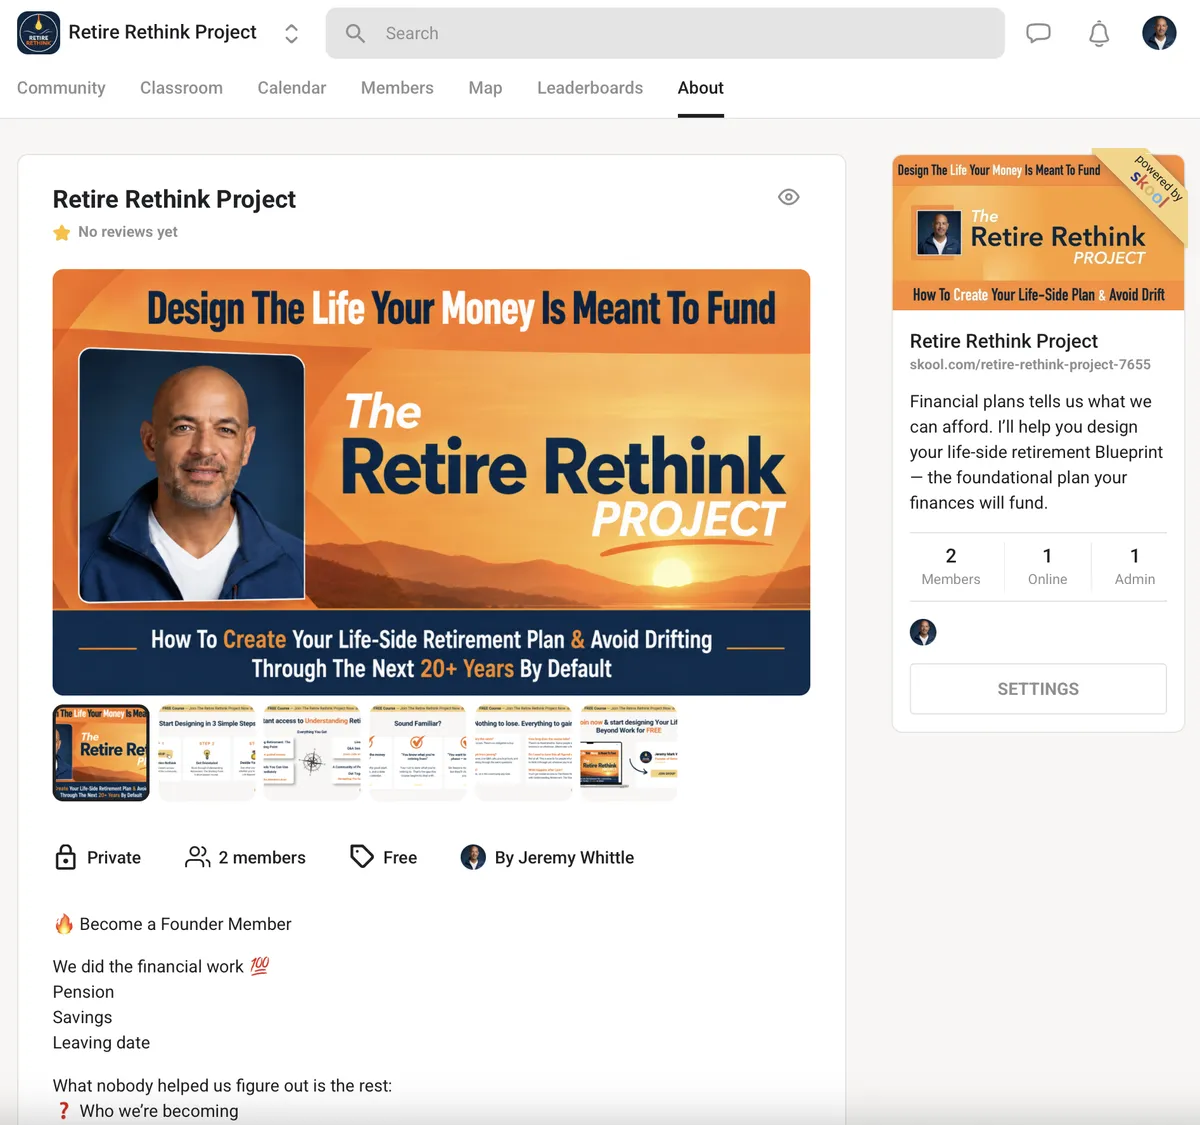Open notifications bell icon
This screenshot has width=1200, height=1125.
(1099, 33)
